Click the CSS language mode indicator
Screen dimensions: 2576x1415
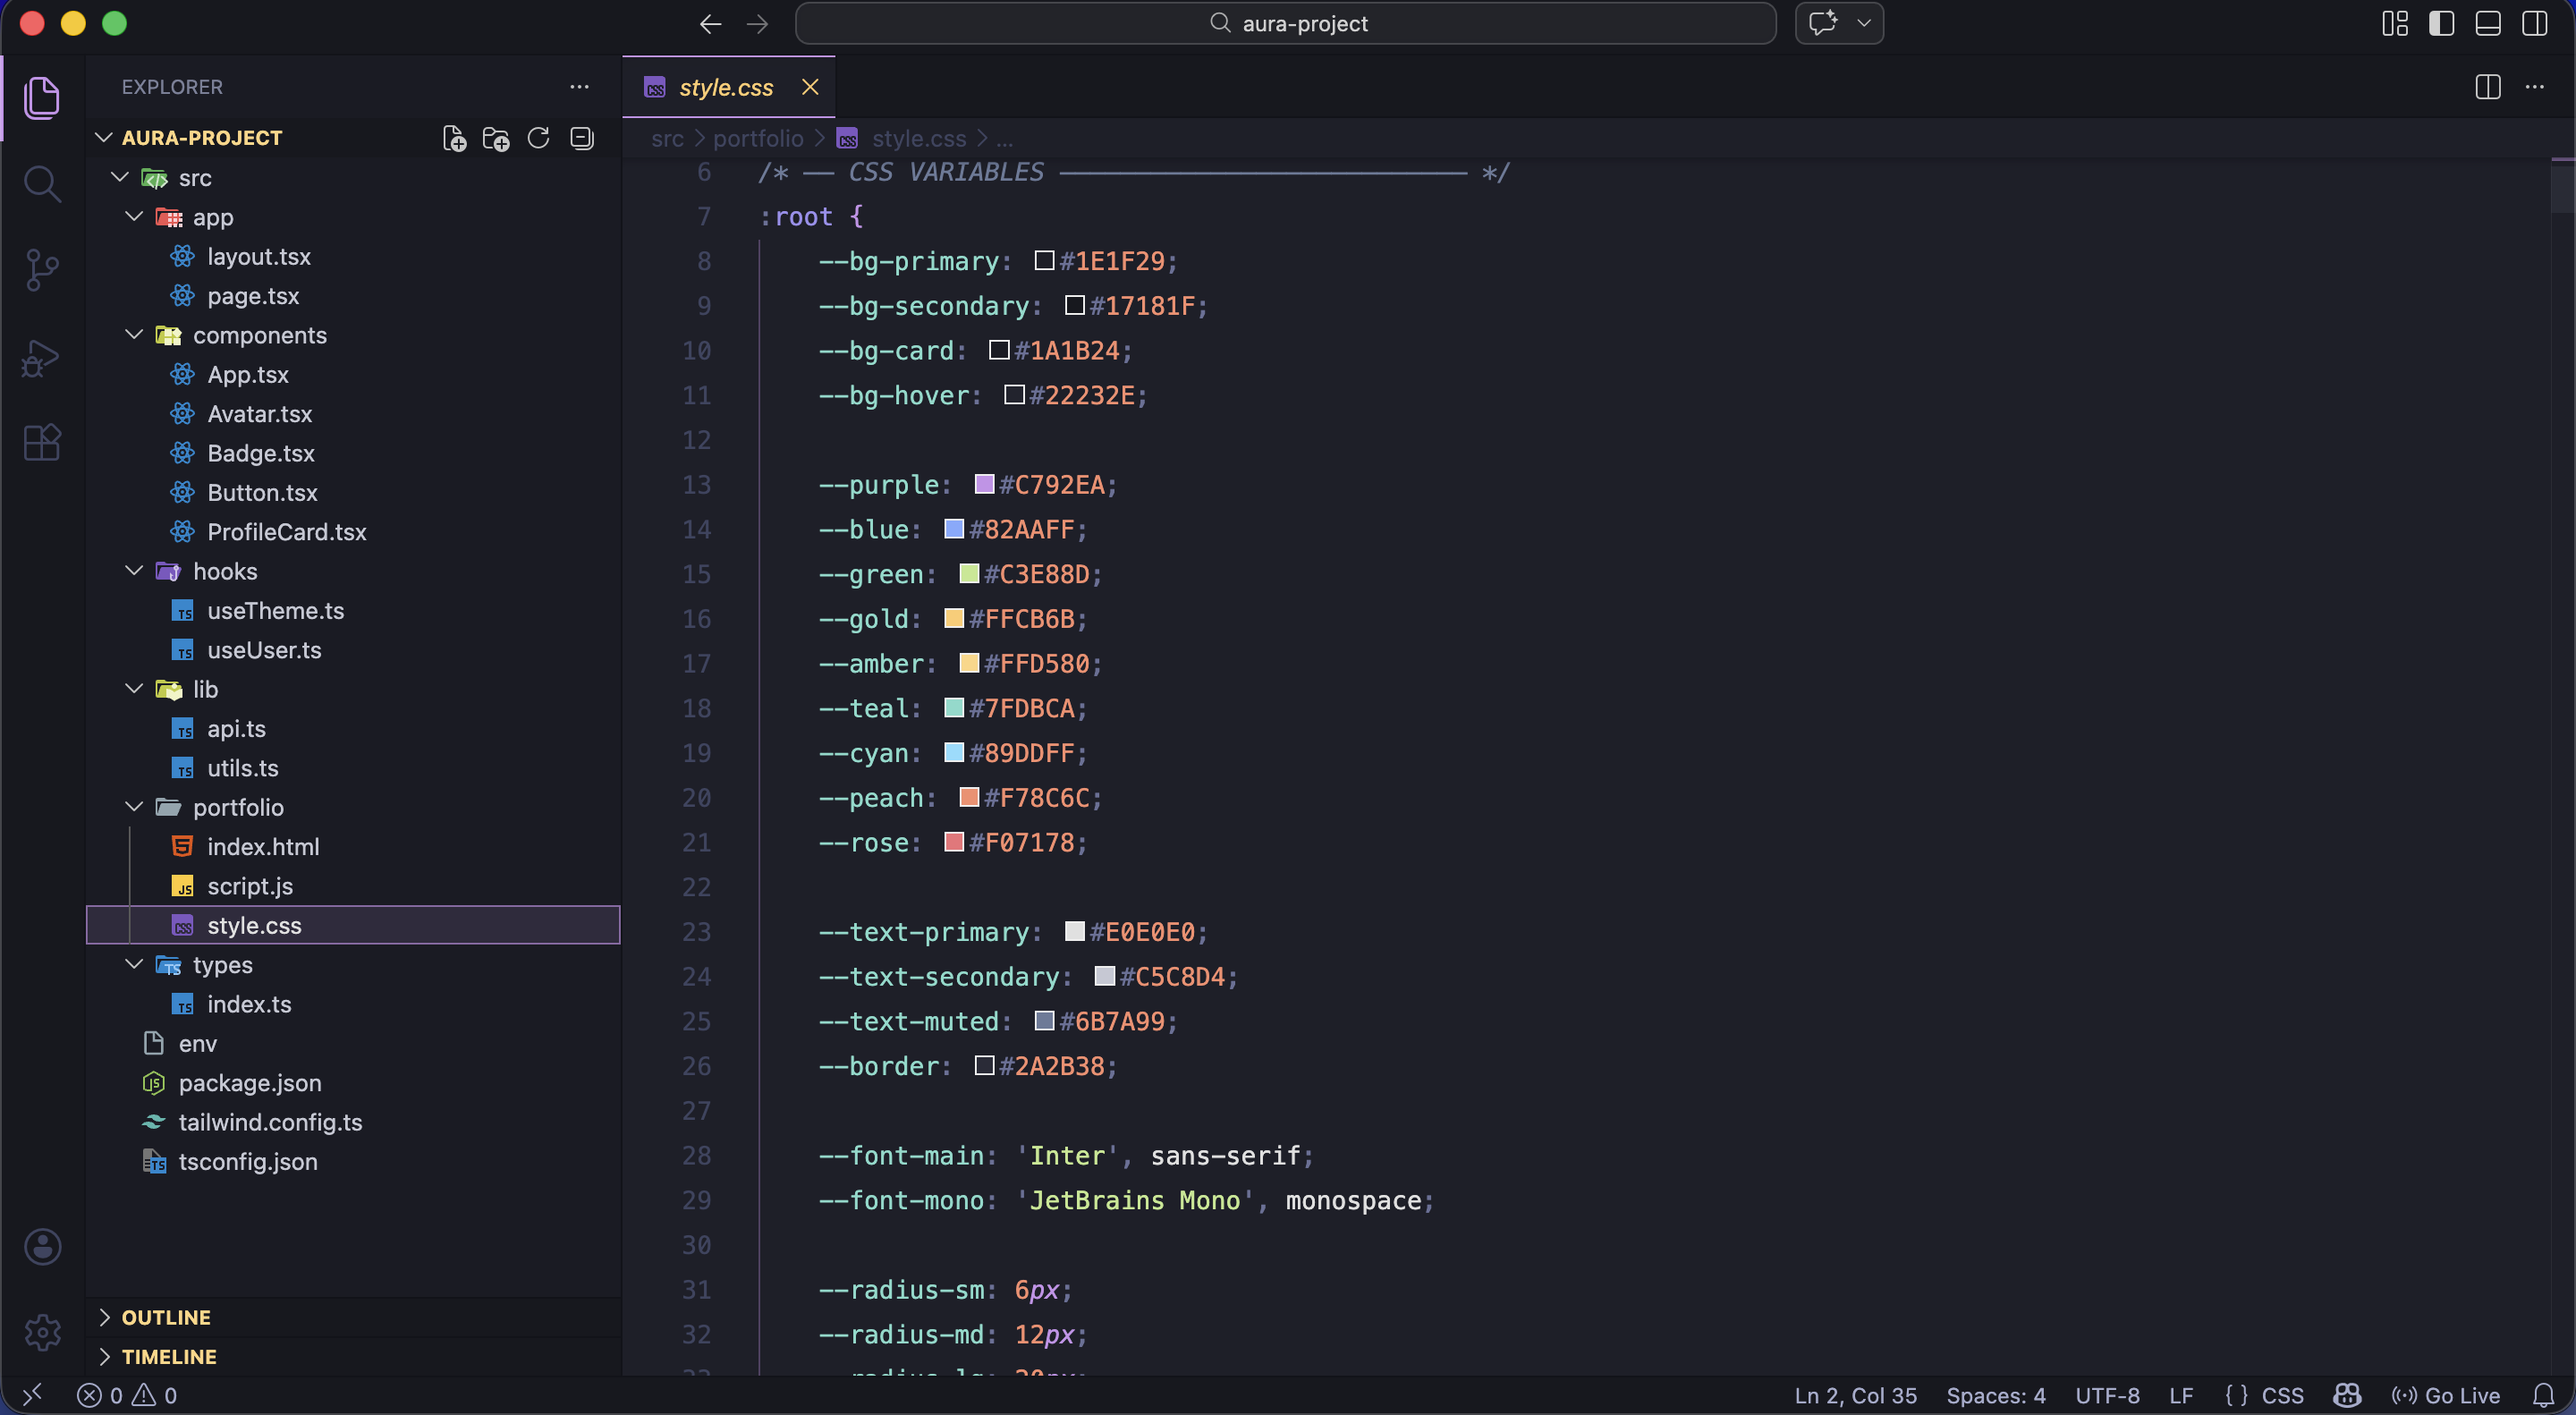[2281, 1395]
